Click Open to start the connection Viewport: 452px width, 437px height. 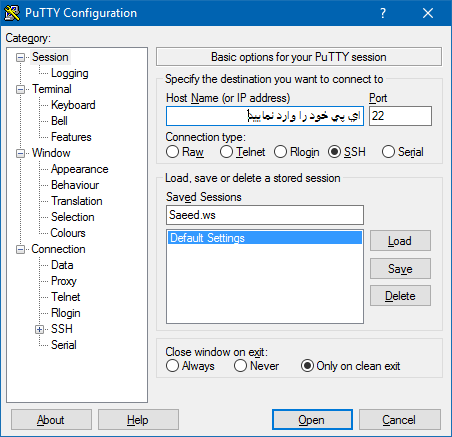312,420
